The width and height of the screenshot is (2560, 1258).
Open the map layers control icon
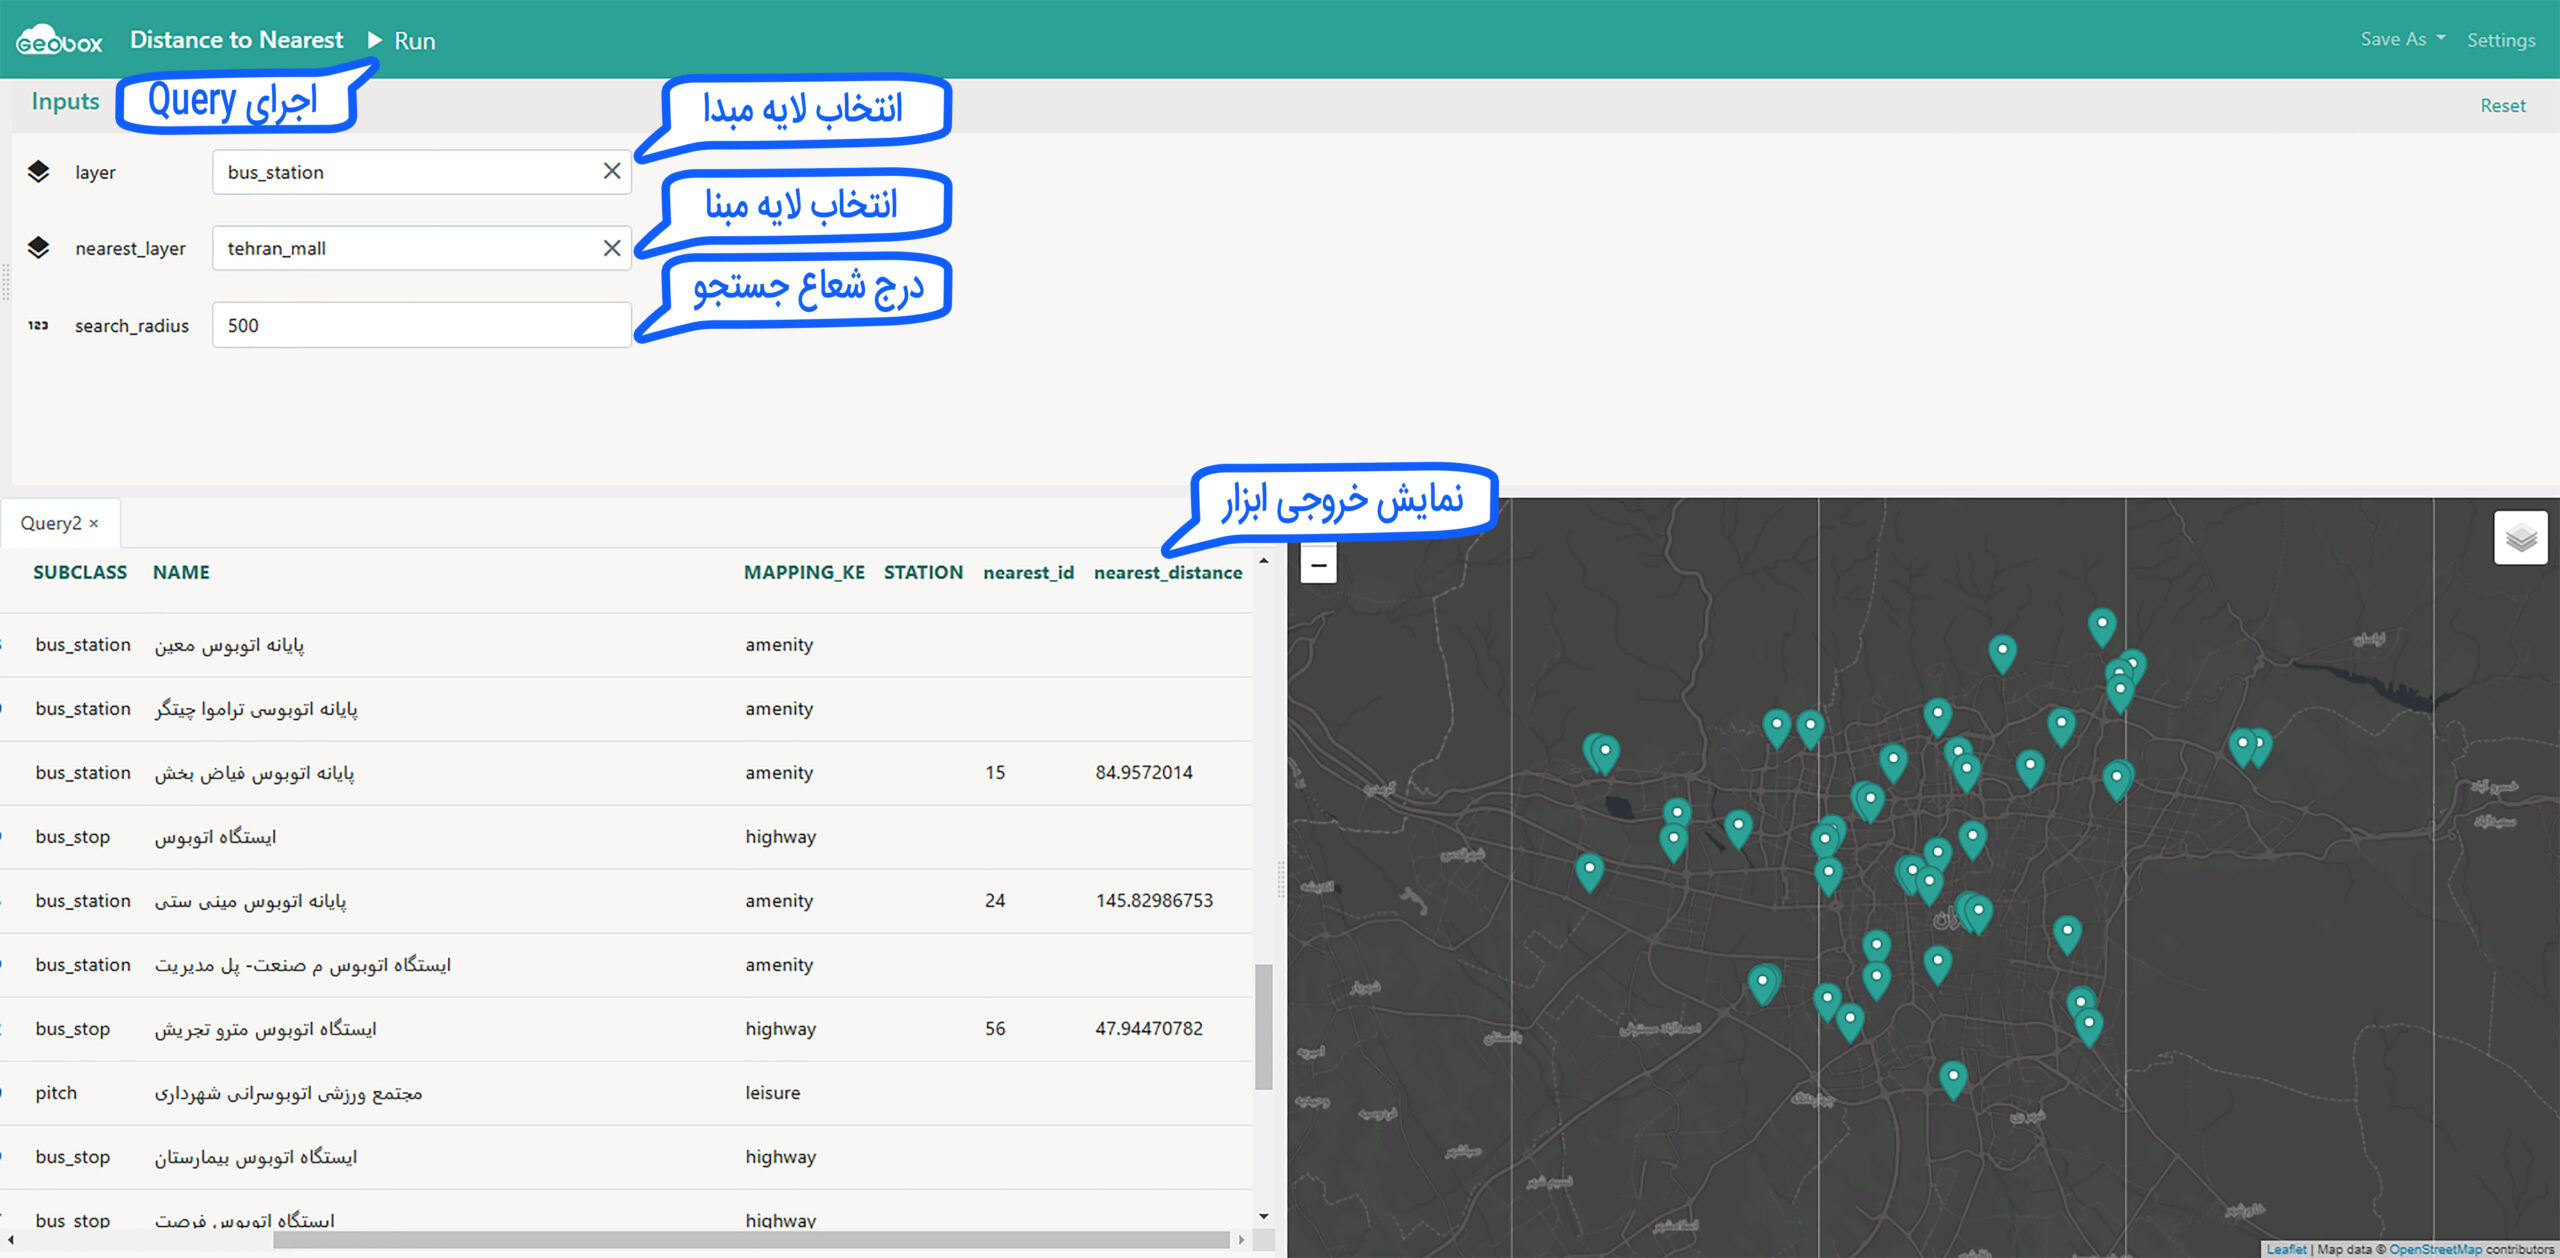coord(2520,538)
